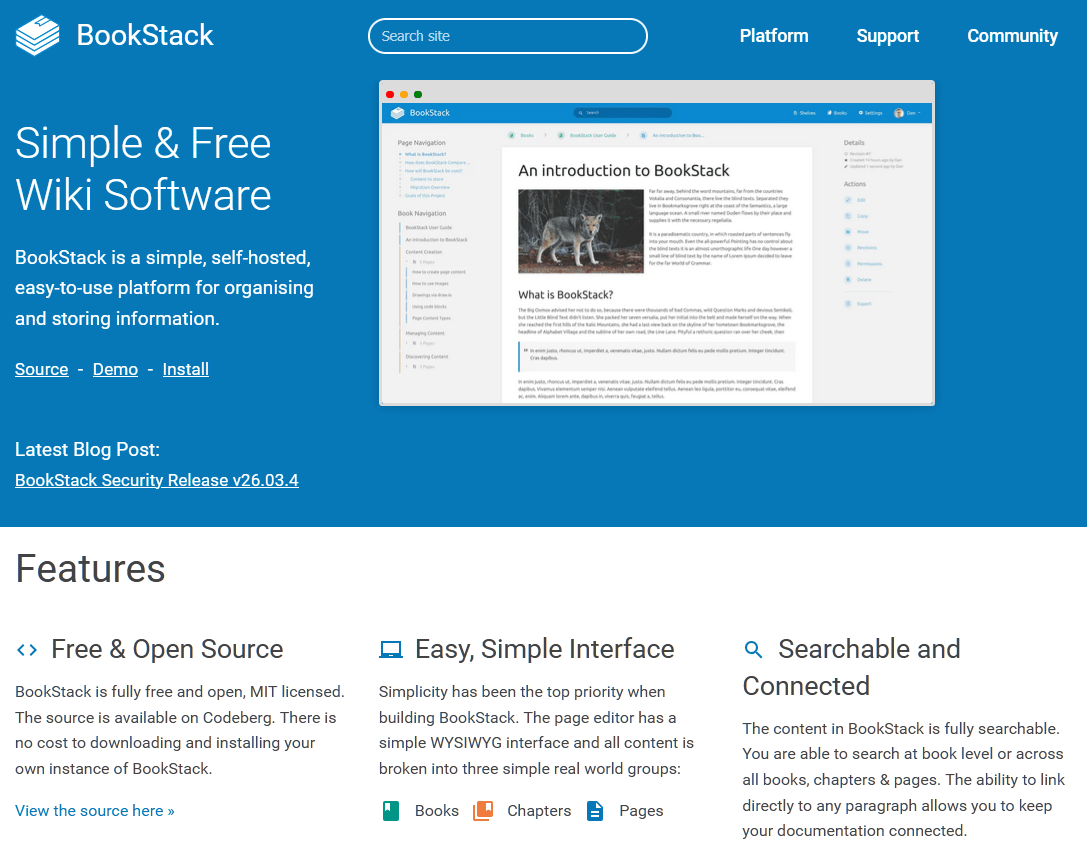Click 'An introduction to BookStack' preview title
The height and width of the screenshot is (860, 1087).
click(624, 170)
